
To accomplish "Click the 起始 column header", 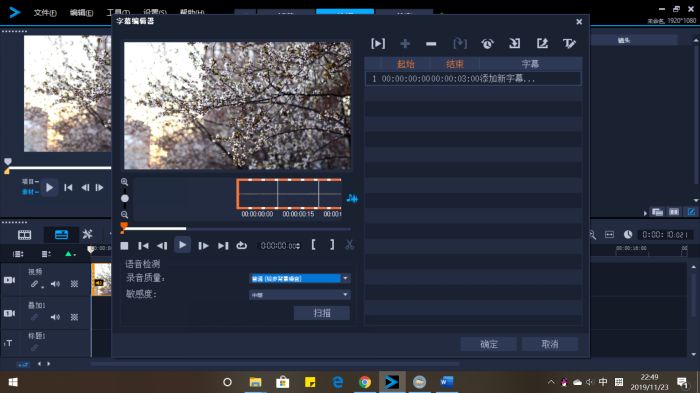I will click(405, 64).
